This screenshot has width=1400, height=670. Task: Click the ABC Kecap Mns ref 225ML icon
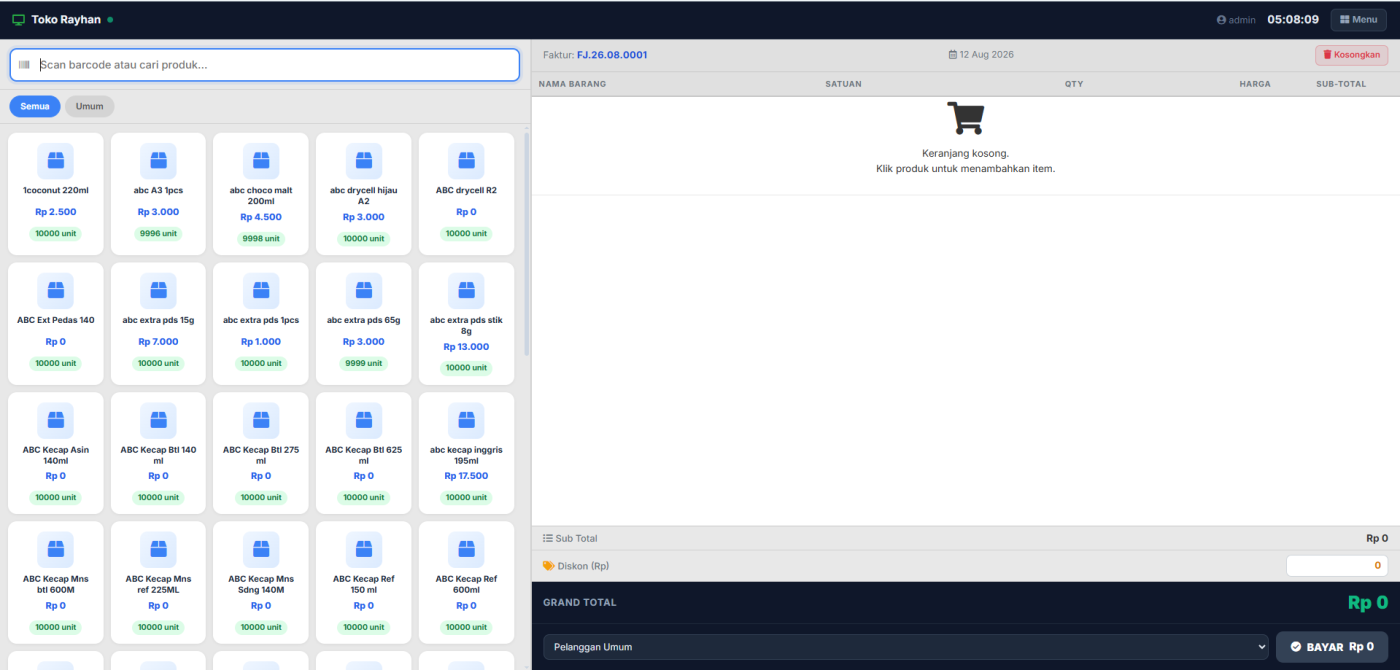[x=158, y=550]
